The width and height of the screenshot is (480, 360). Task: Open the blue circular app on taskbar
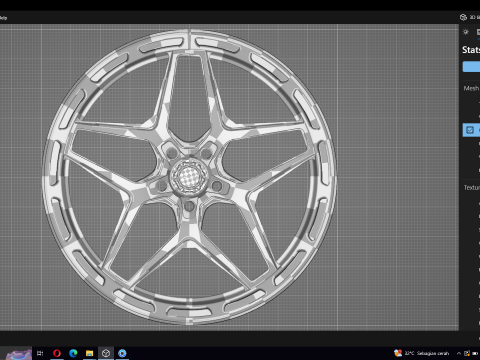point(122,353)
